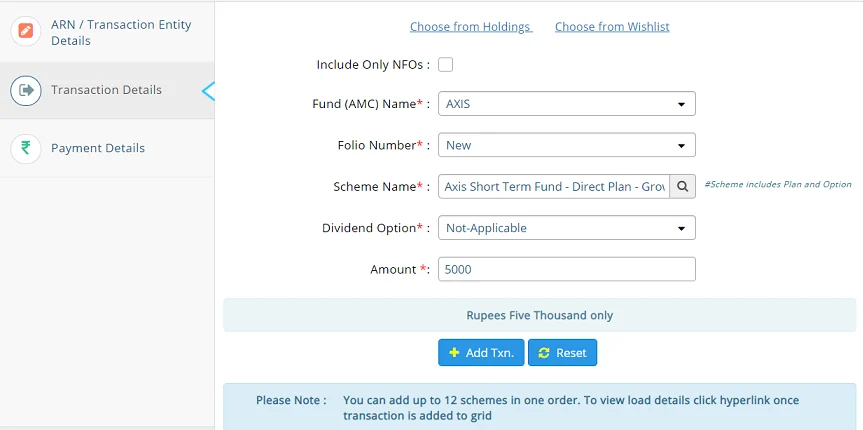Open the Choose from Wishlist link
The width and height of the screenshot is (863, 430).
tap(612, 27)
